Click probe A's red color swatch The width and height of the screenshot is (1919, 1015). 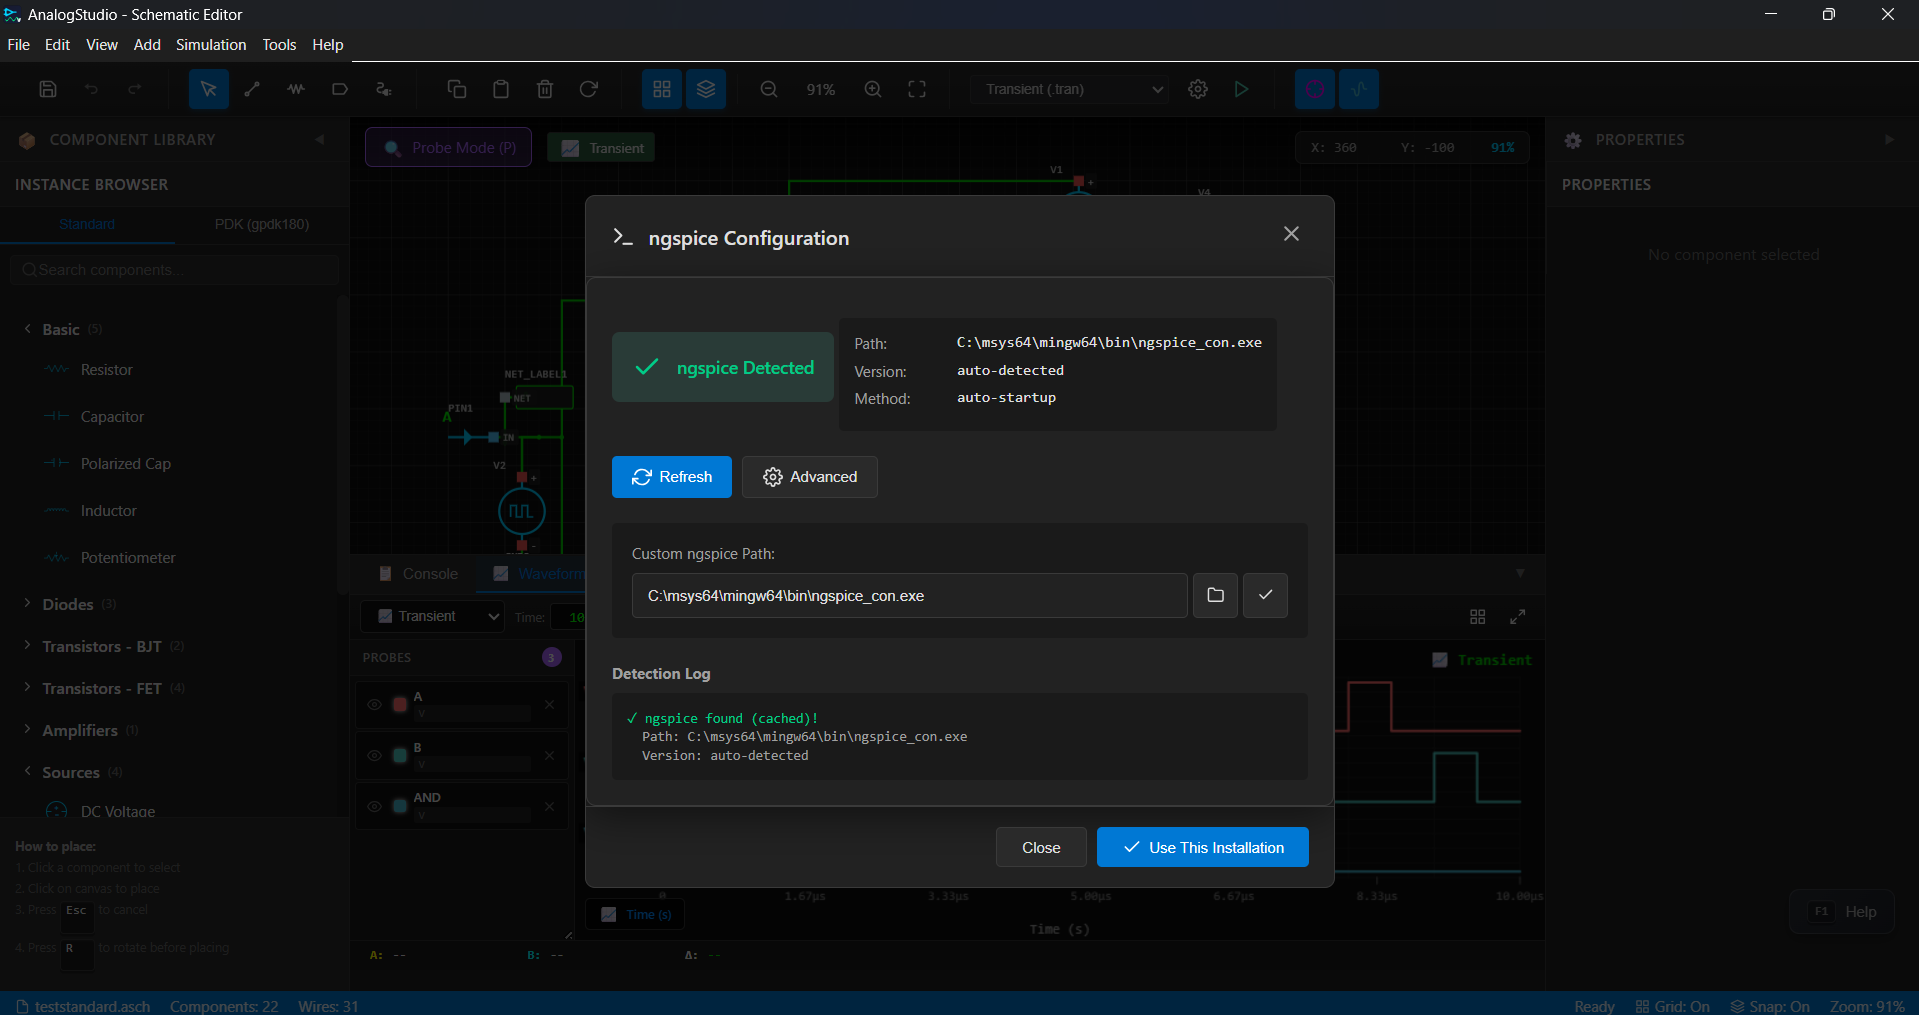[398, 704]
